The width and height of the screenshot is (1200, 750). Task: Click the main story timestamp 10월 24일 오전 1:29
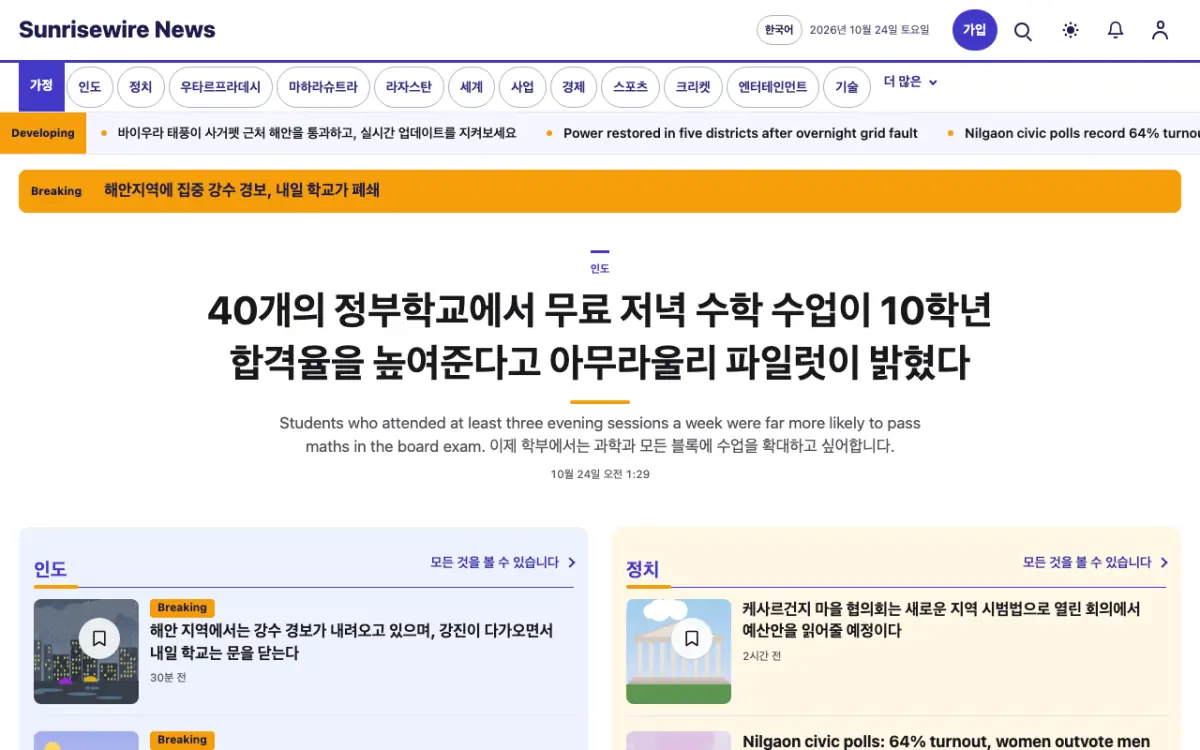[x=600, y=474]
